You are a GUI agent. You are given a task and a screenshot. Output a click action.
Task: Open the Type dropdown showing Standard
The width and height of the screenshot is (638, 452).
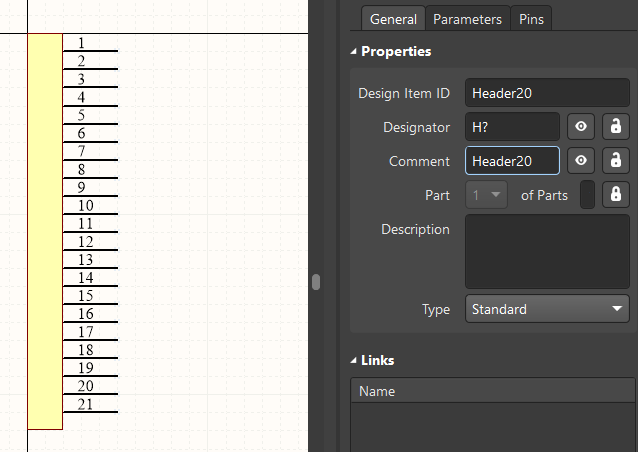547,309
